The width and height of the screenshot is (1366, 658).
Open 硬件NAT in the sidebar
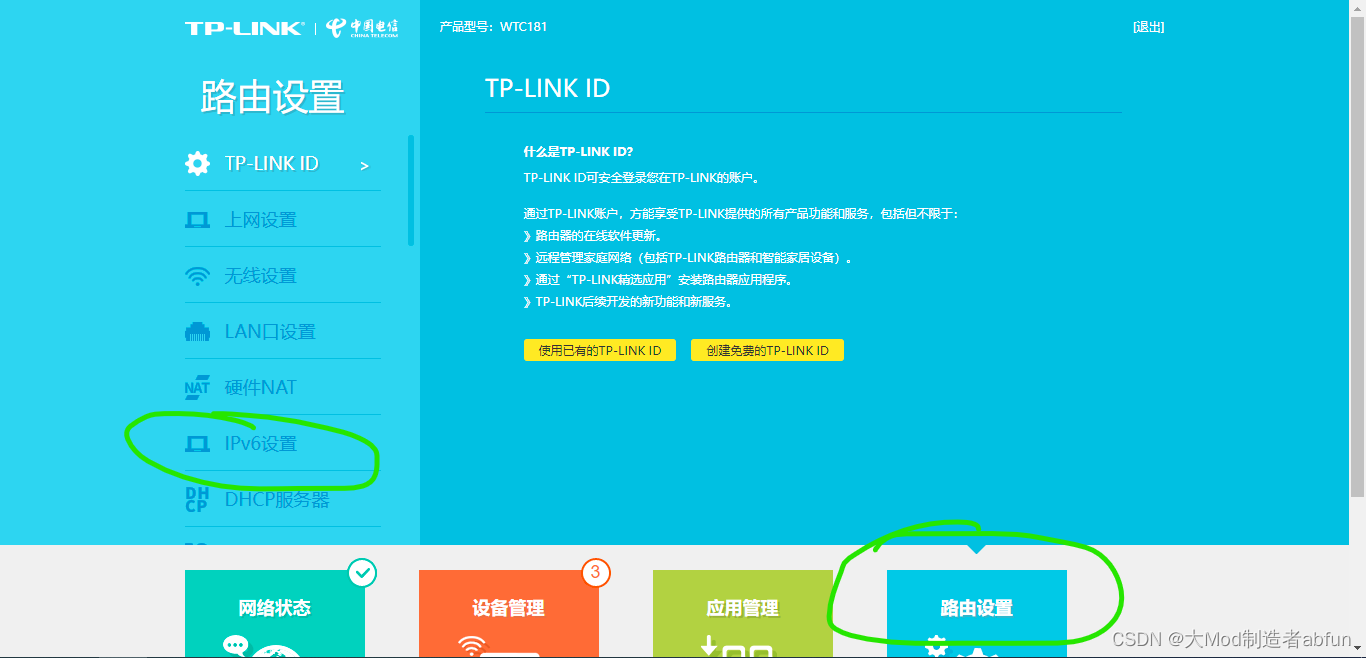283,388
